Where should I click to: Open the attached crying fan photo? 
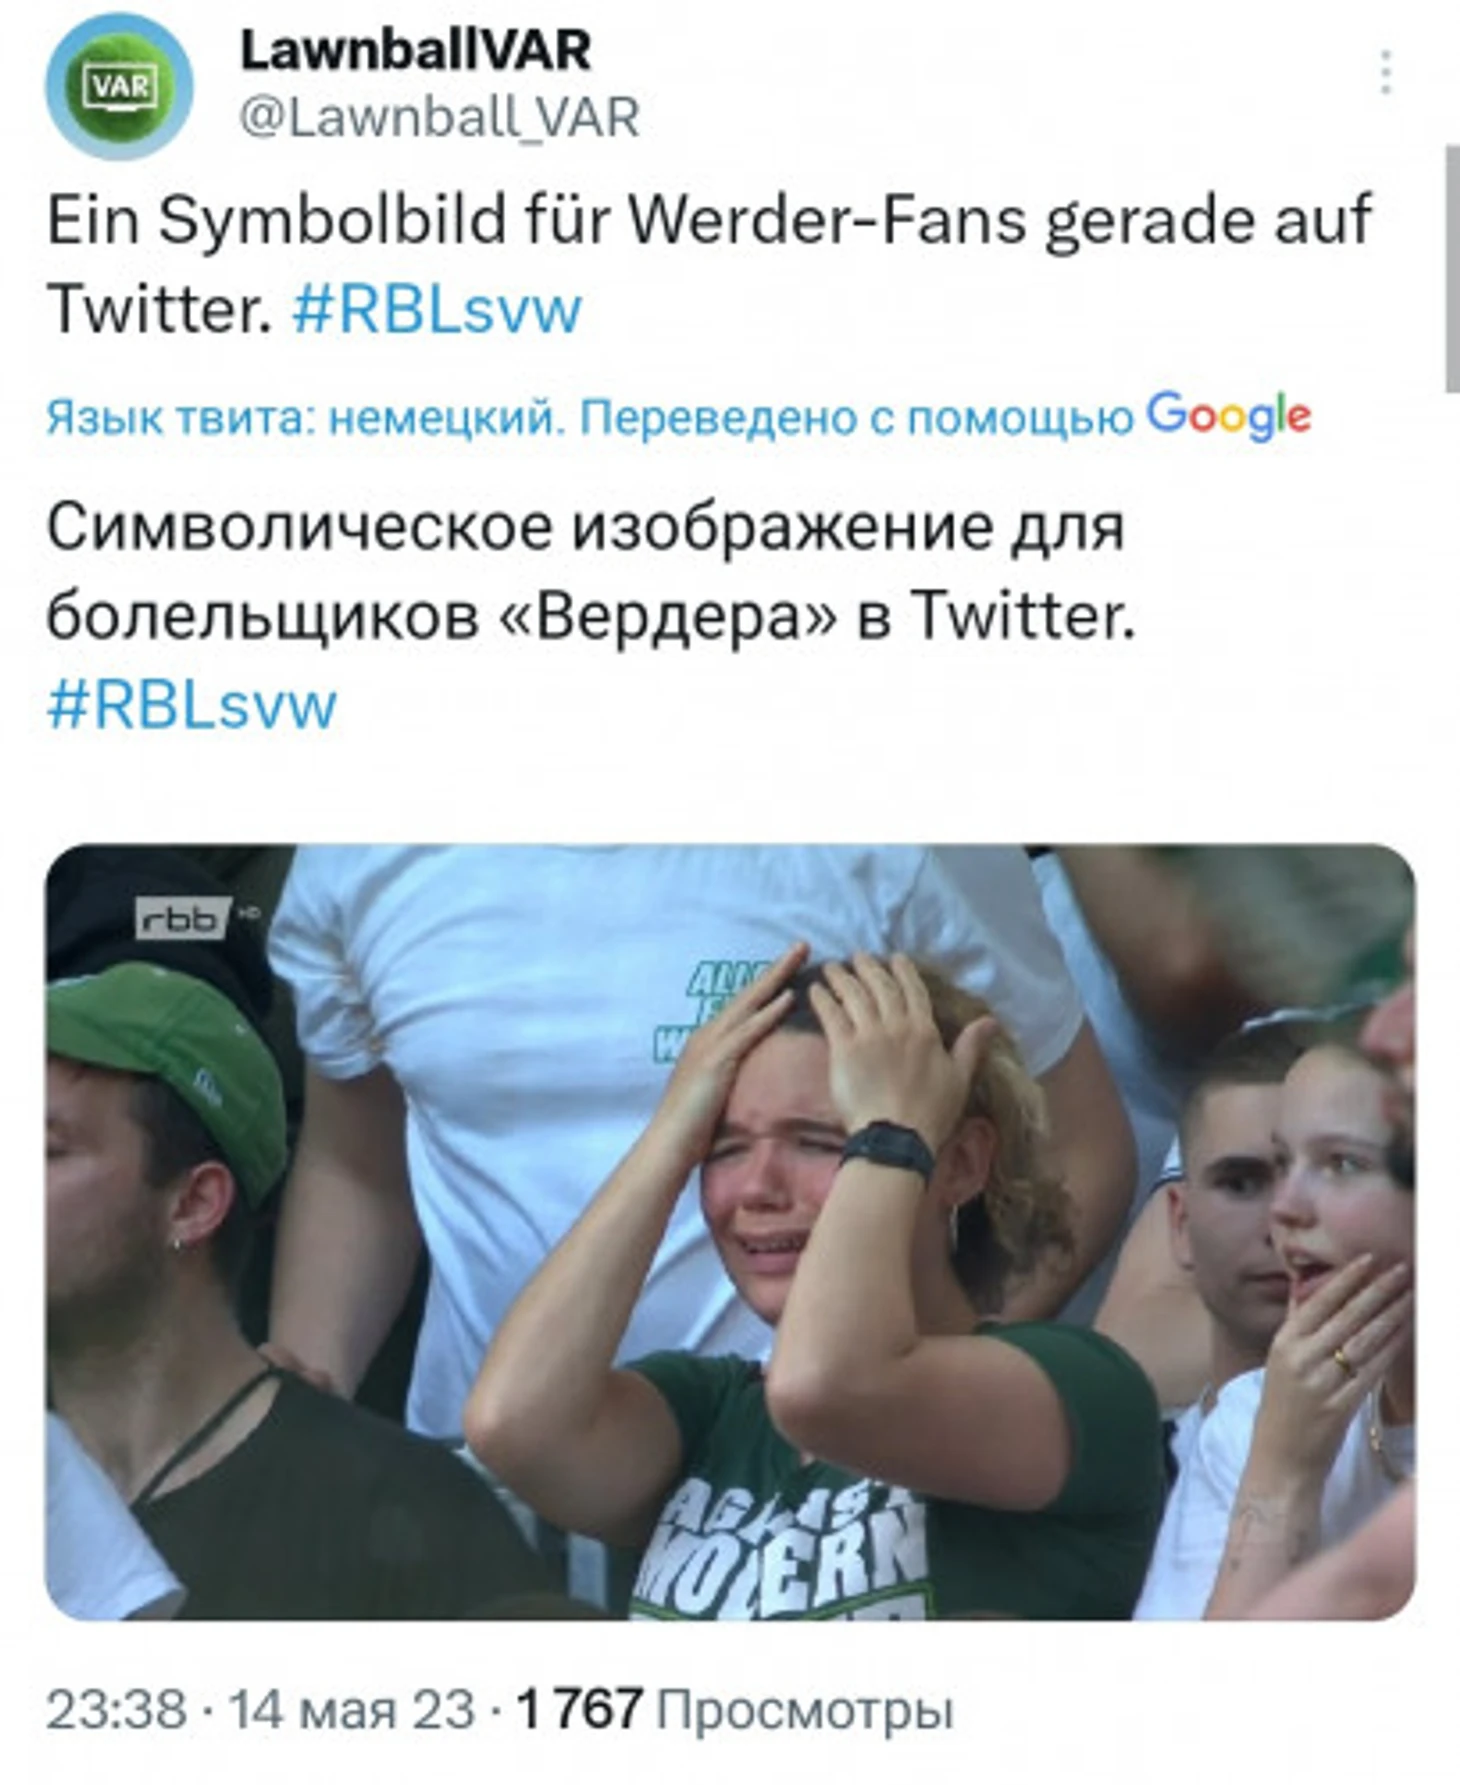730,1232
